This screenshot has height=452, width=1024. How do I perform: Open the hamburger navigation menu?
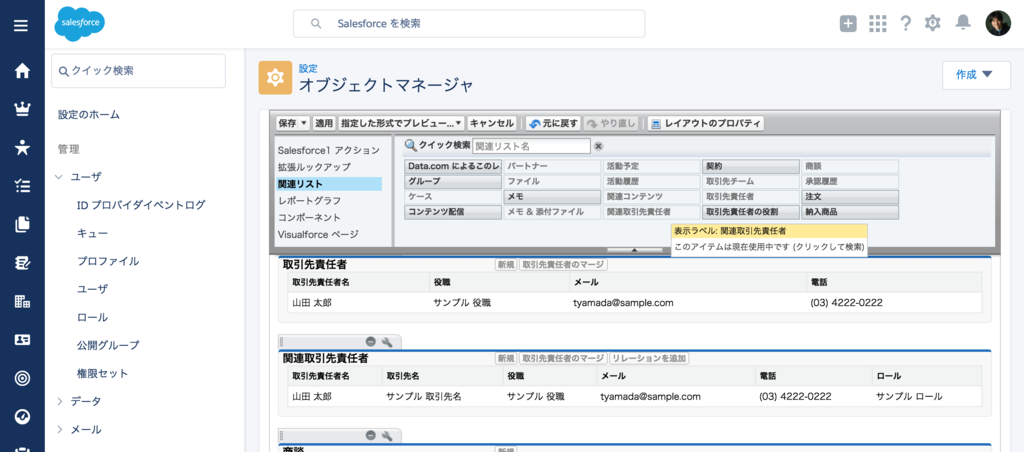[22, 25]
